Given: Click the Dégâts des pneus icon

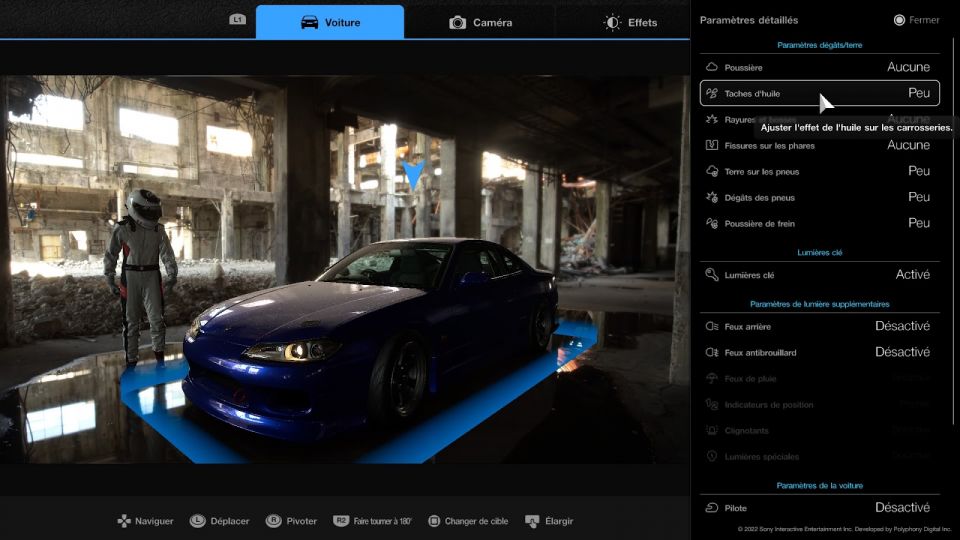Looking at the screenshot, I should pyautogui.click(x=711, y=197).
